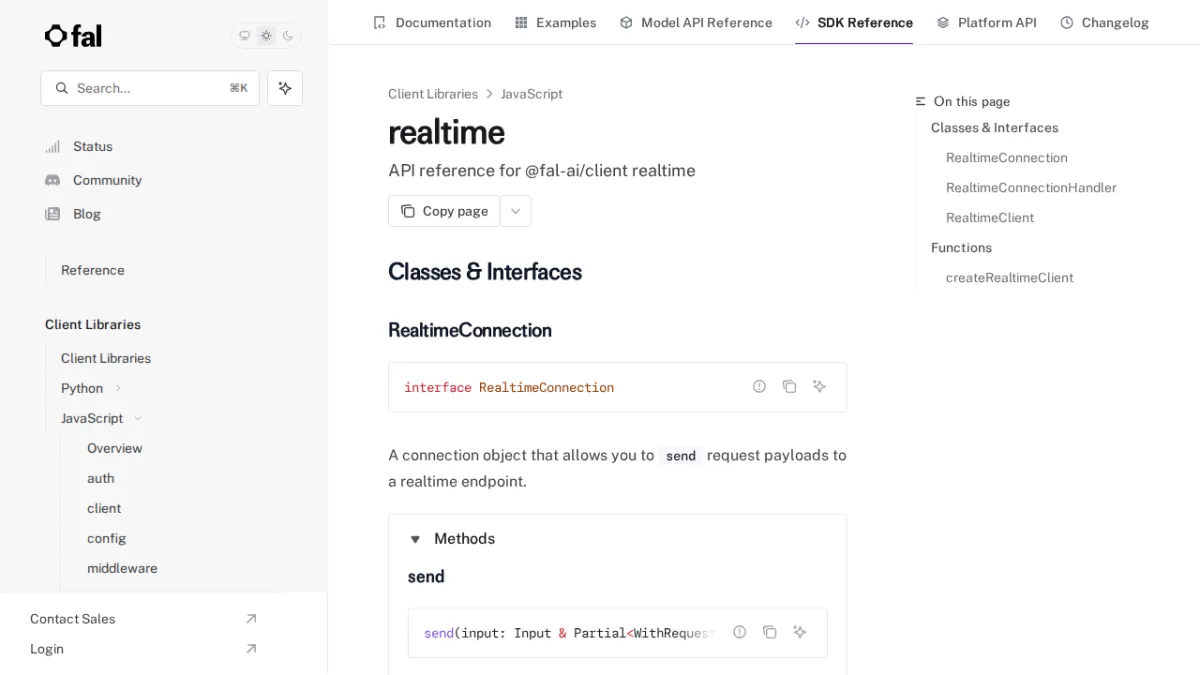The height and width of the screenshot is (675, 1200).
Task: Open the Changelog tab
Action: 1104,22
